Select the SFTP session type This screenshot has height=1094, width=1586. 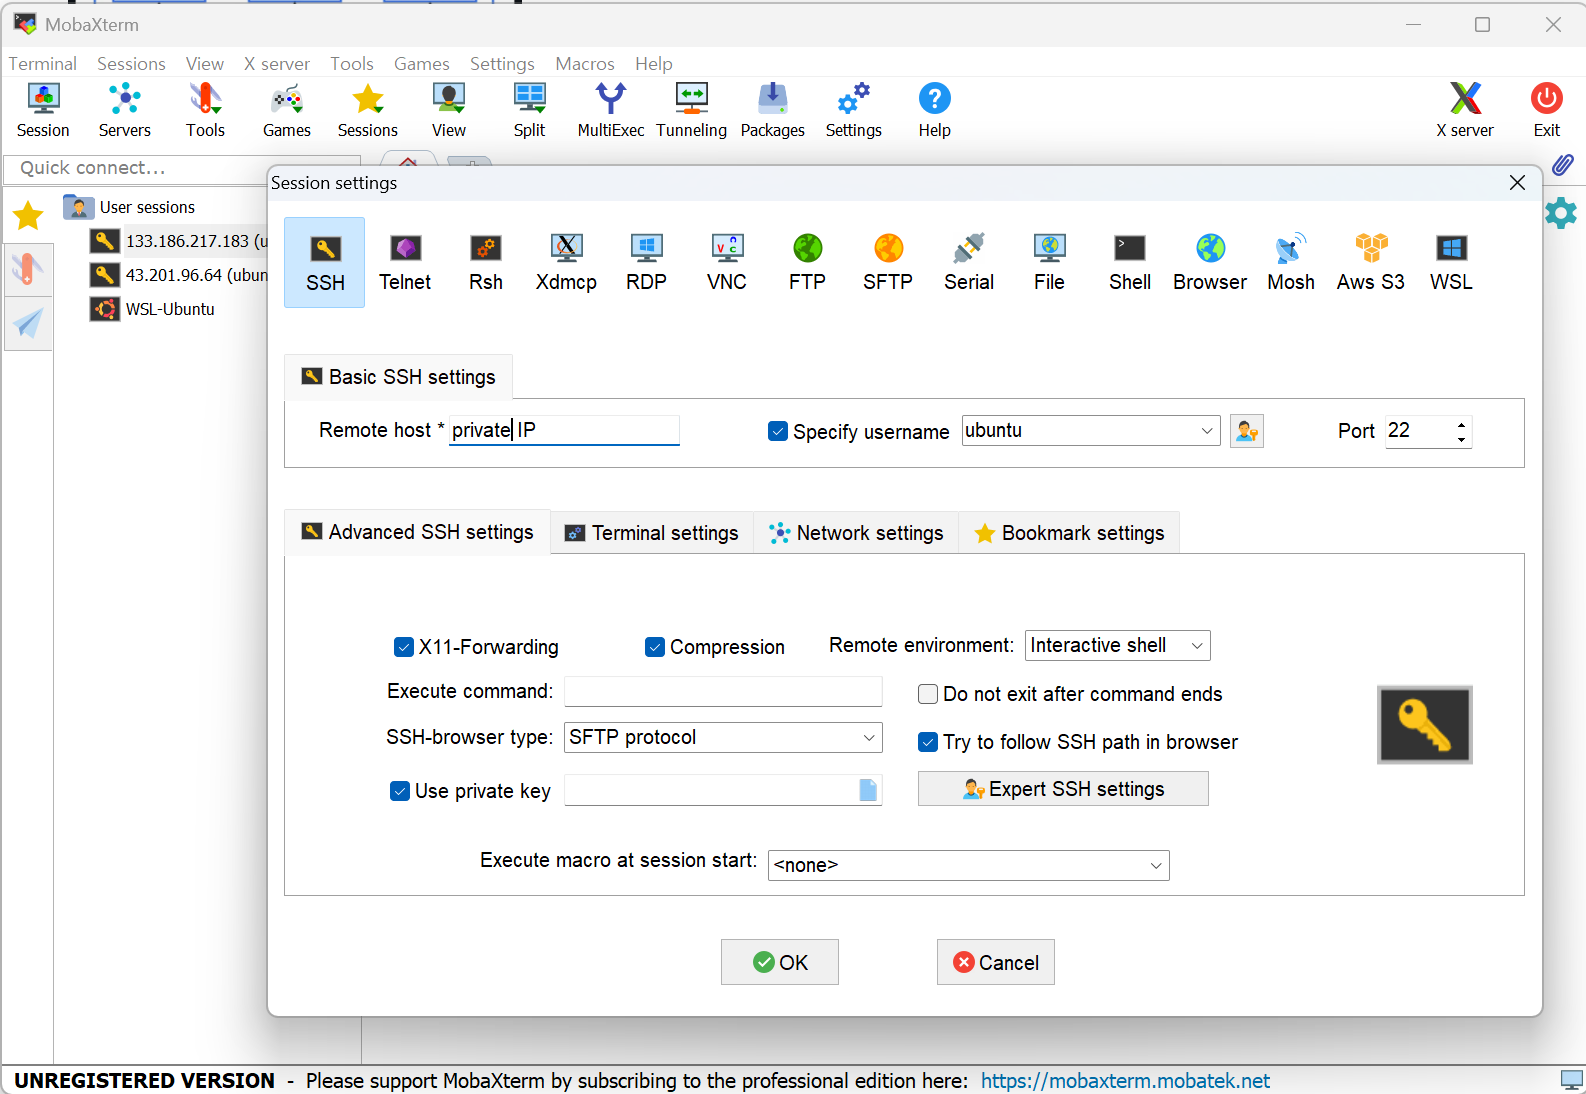coord(888,262)
